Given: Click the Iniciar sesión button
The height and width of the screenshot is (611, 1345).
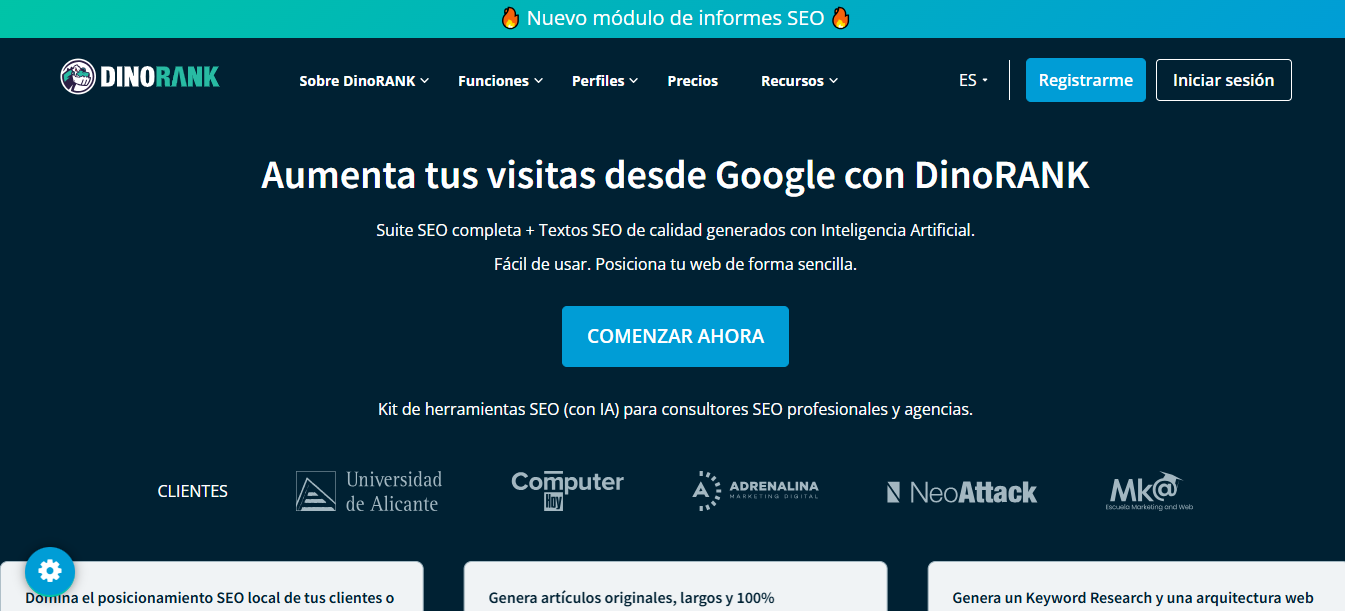Looking at the screenshot, I should click(1223, 80).
